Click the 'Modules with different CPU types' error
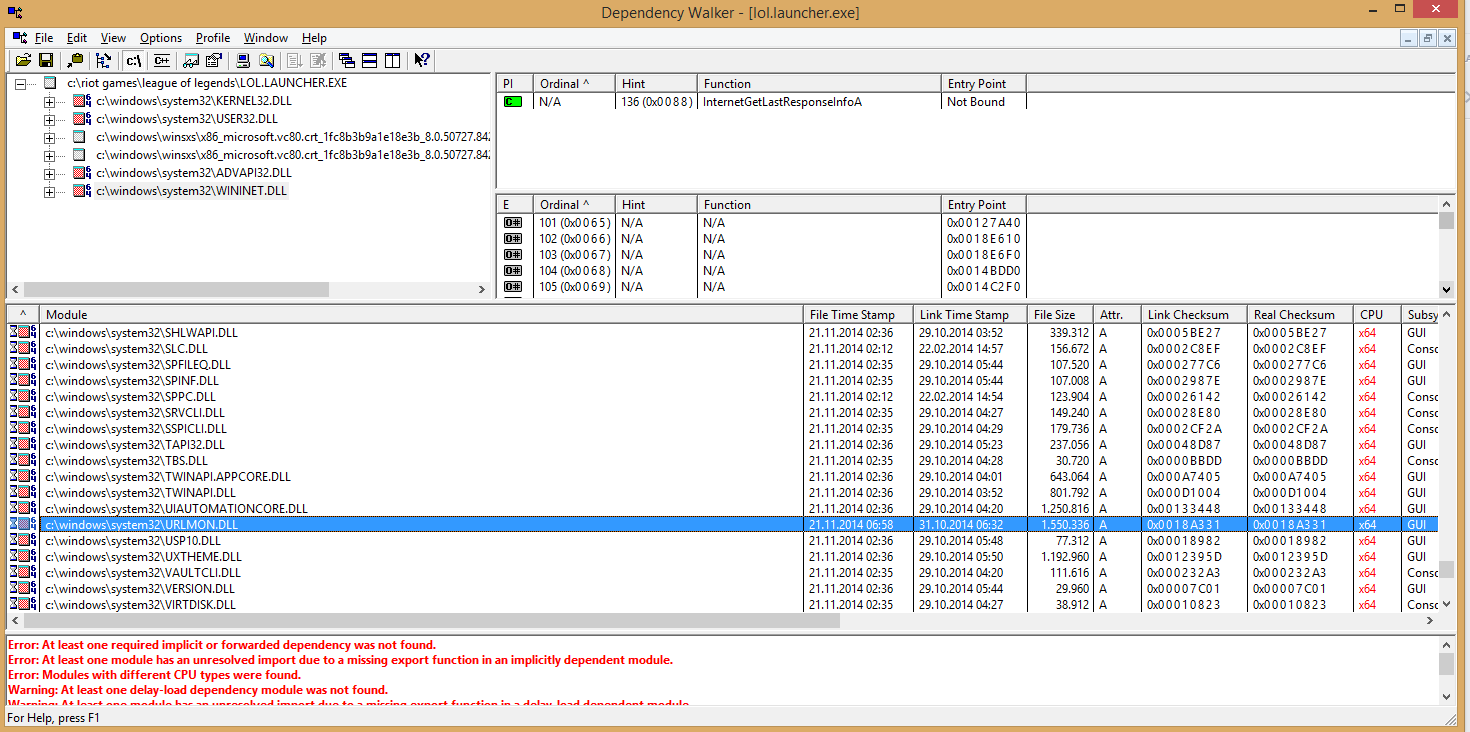Screen dimensions: 1470x732 pos(155,675)
